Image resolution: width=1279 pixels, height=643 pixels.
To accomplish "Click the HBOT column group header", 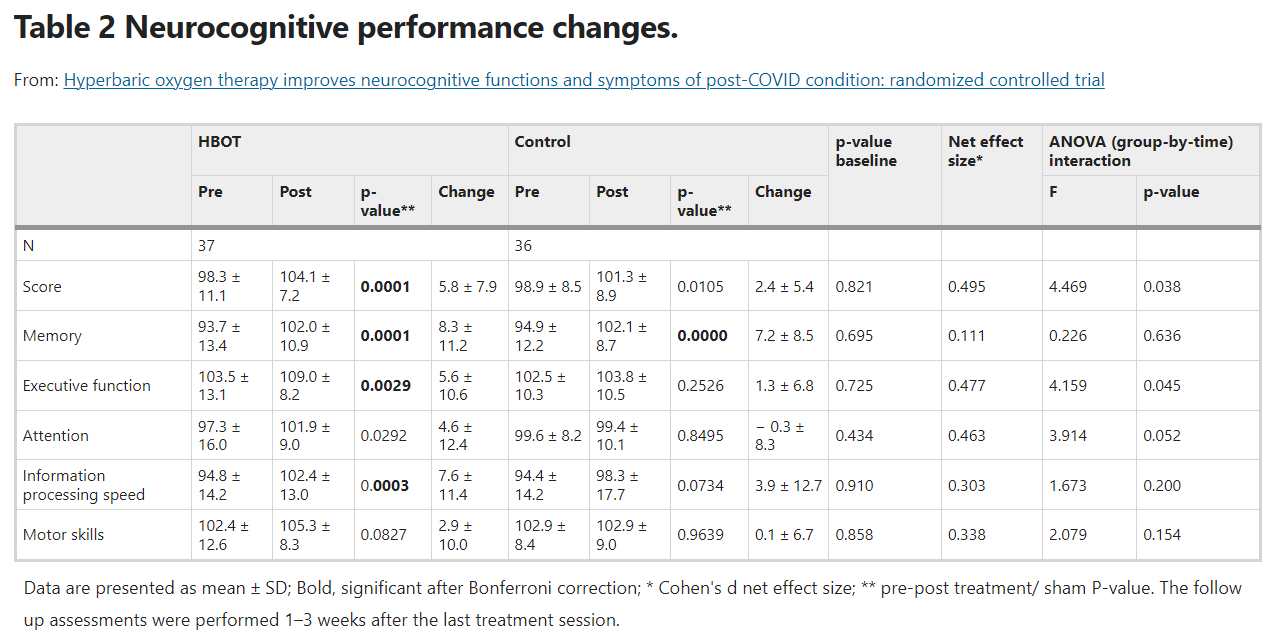I will tap(219, 142).
